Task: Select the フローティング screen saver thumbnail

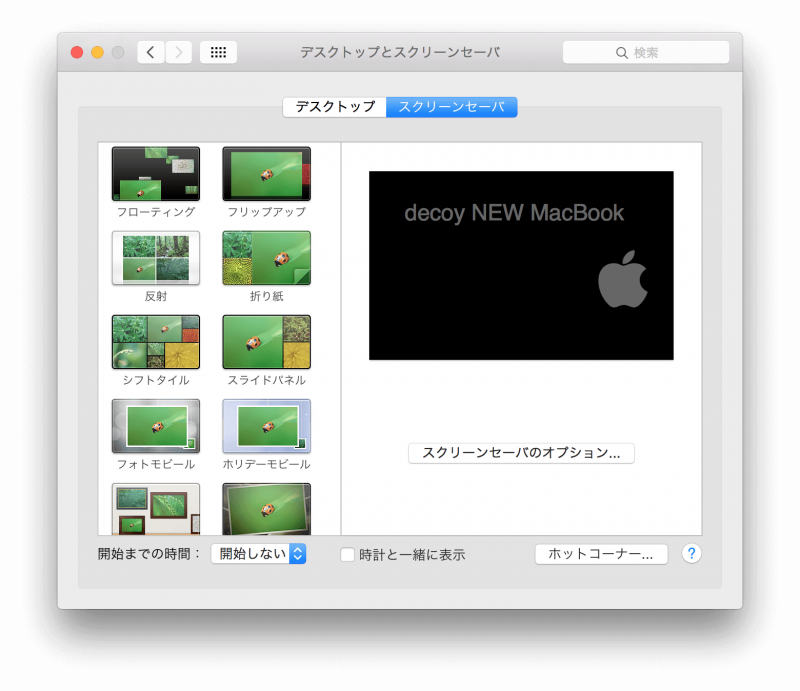Action: [x=156, y=174]
